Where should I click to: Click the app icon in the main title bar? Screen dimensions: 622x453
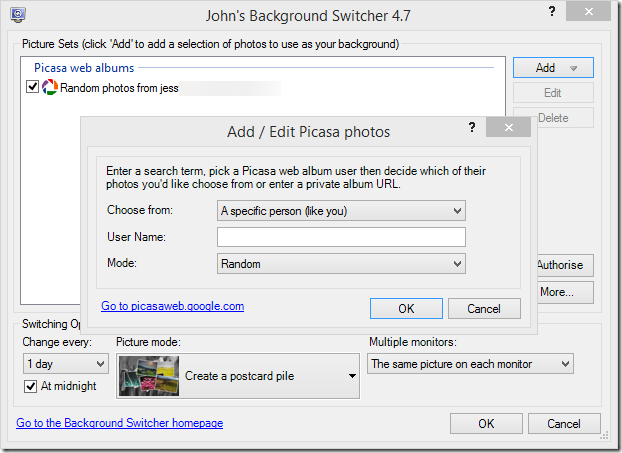(x=17, y=15)
